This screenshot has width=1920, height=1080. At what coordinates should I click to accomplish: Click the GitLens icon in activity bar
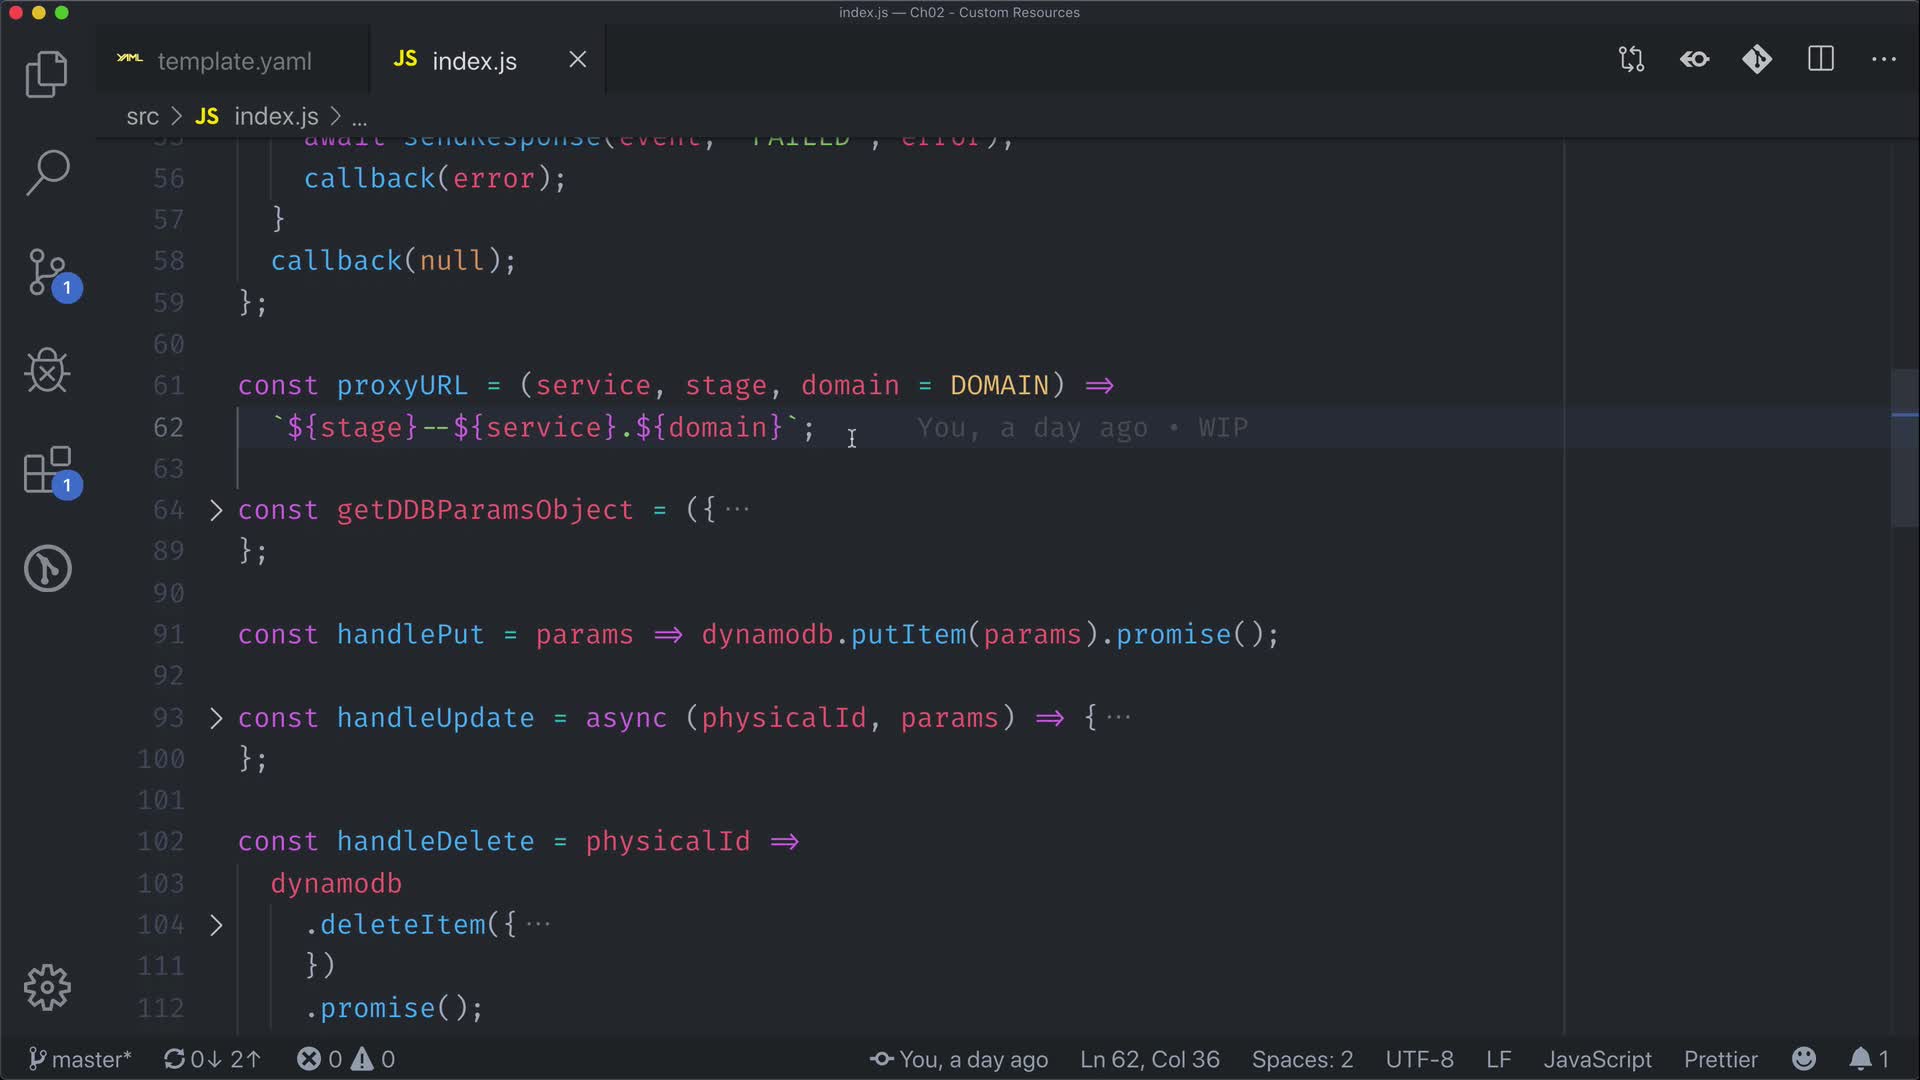pos(46,569)
